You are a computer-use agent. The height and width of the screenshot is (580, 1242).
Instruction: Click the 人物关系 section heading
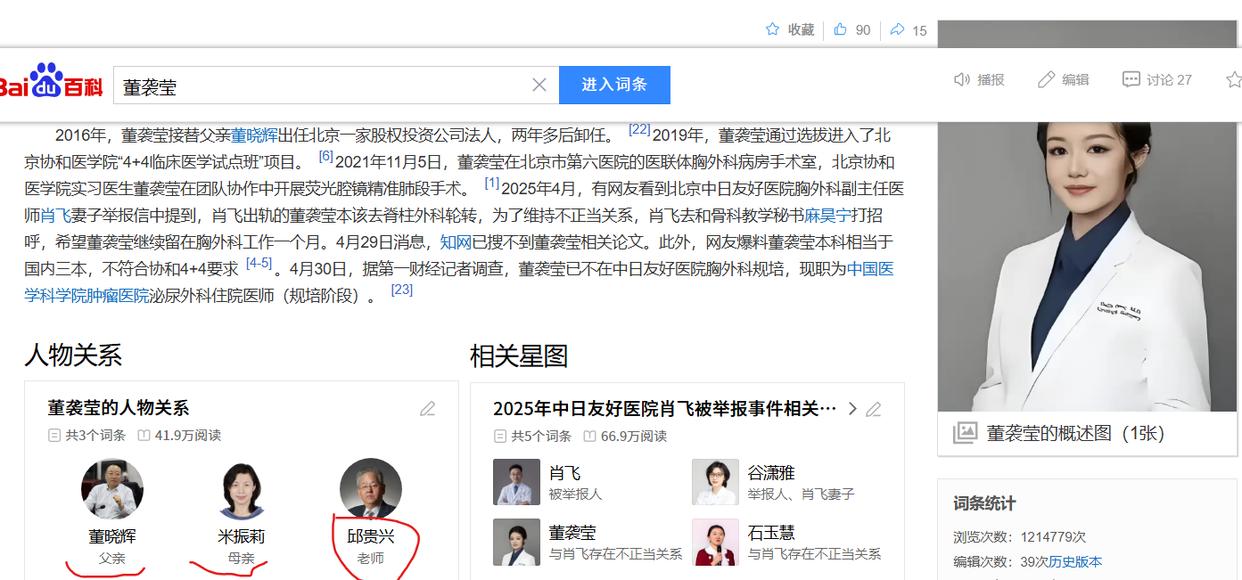tap(73, 355)
